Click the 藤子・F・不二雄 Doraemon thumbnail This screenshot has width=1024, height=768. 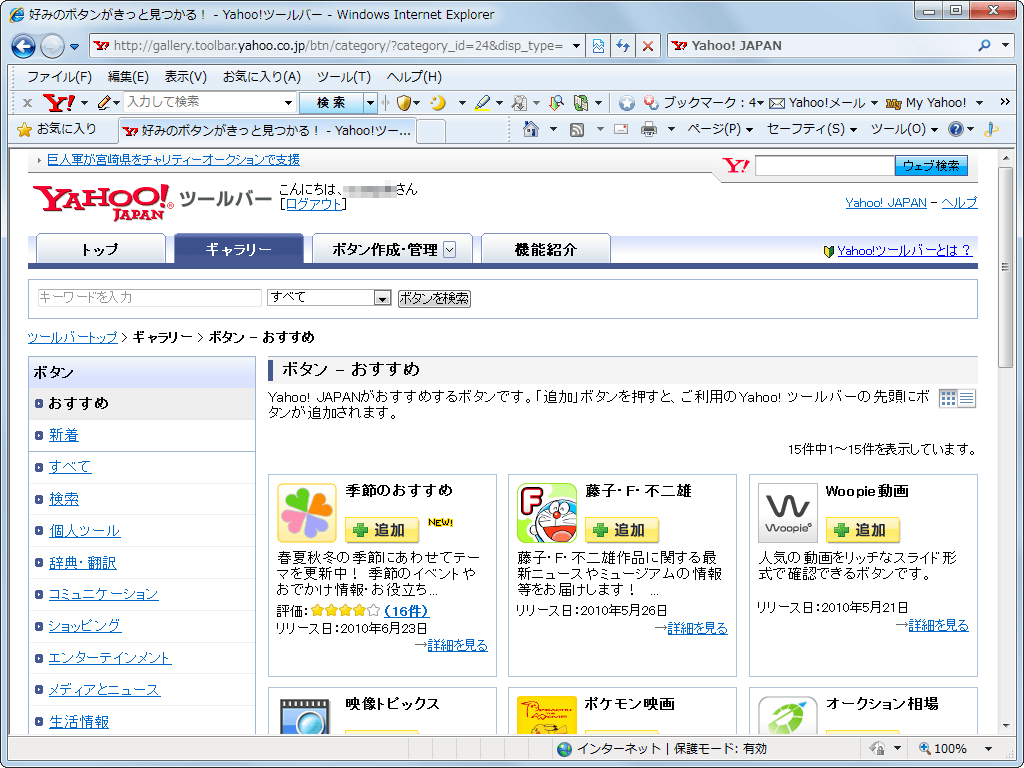(547, 513)
